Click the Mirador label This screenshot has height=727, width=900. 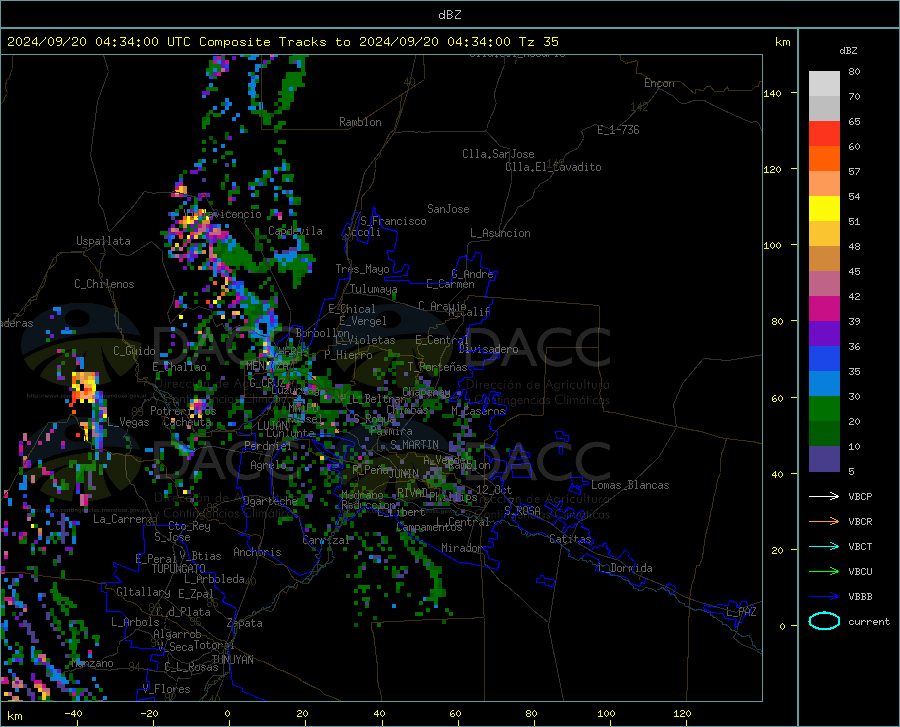point(462,548)
